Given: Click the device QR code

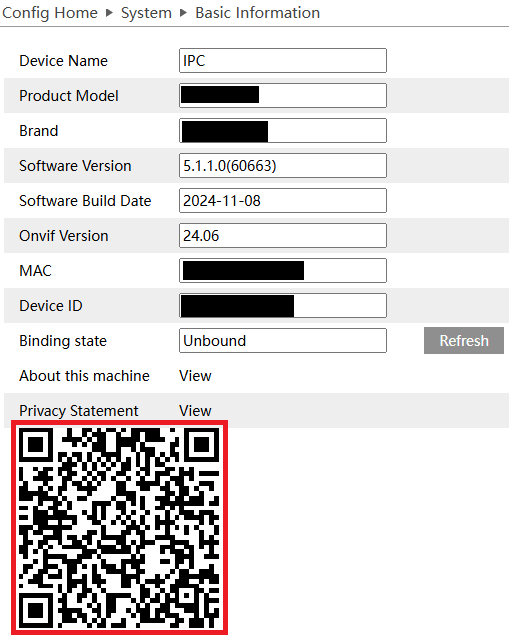Looking at the screenshot, I should tap(119, 527).
